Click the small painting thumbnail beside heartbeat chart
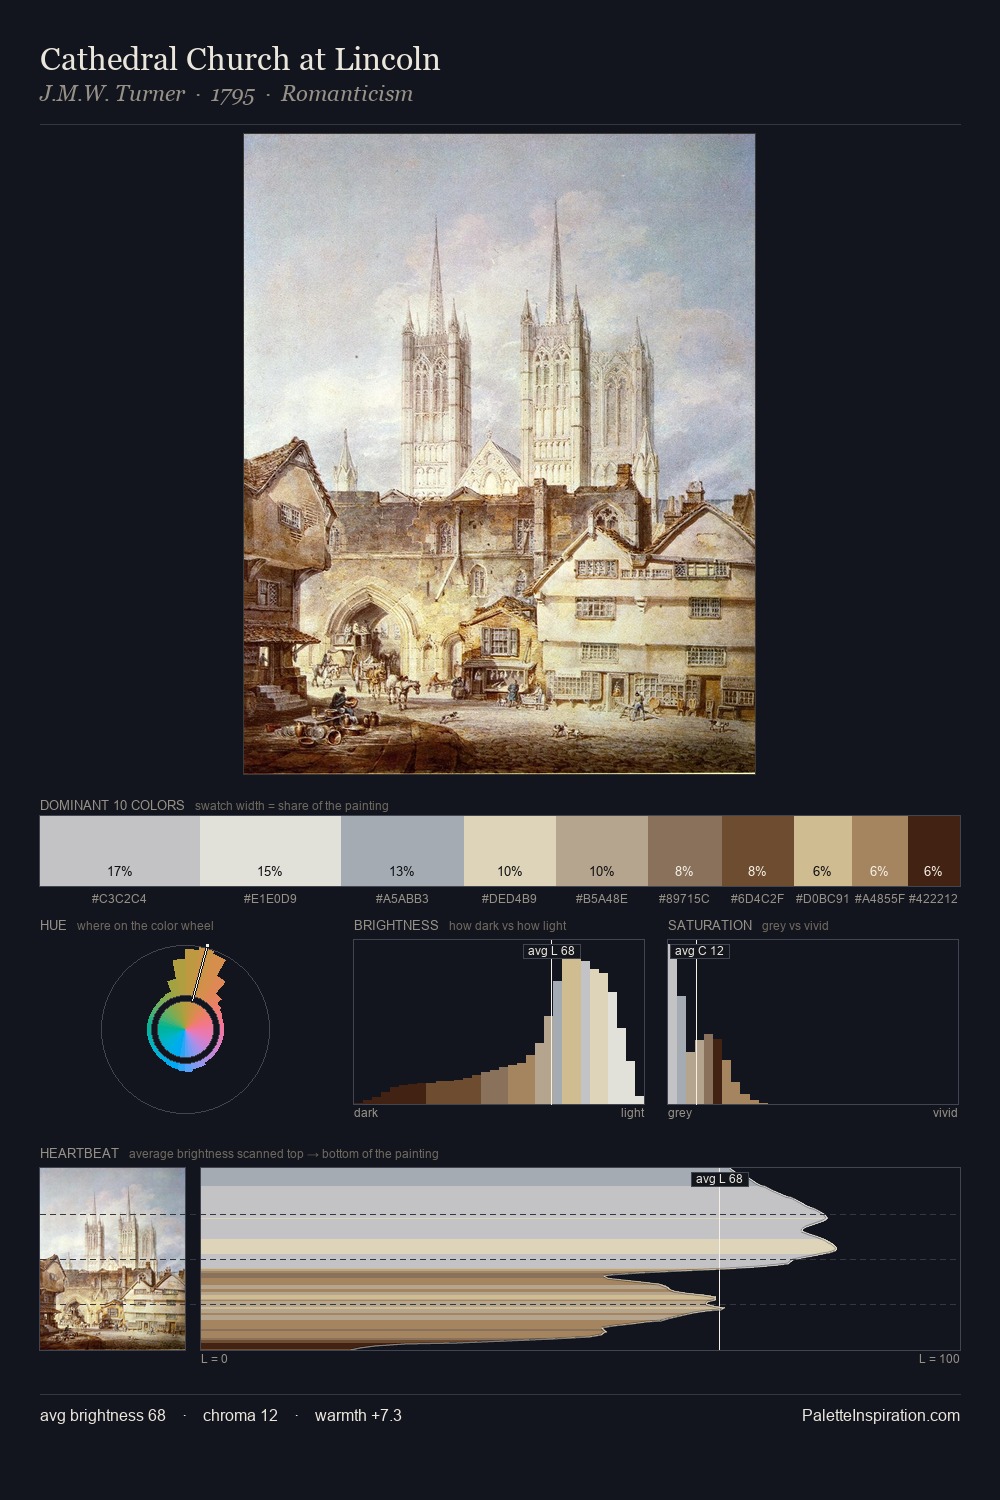Image resolution: width=1000 pixels, height=1500 pixels. [113, 1259]
